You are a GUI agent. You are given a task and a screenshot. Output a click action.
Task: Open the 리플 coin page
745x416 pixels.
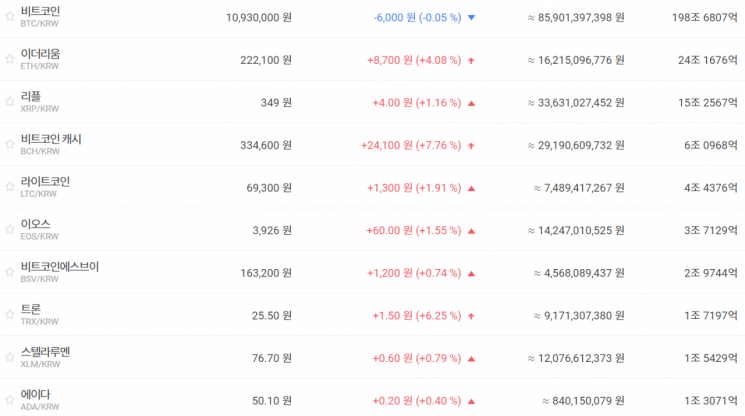30,96
